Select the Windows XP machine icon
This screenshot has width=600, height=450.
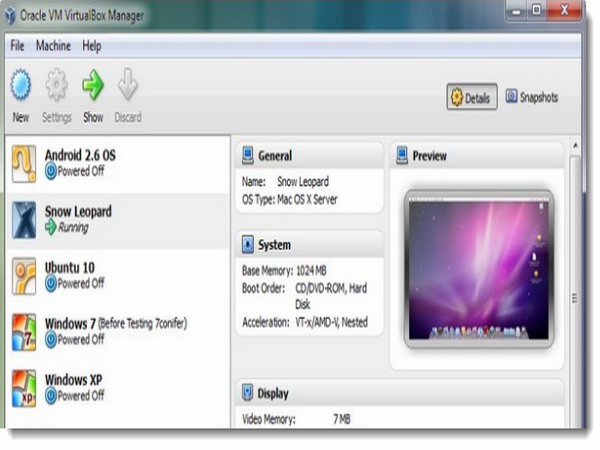pos(24,388)
